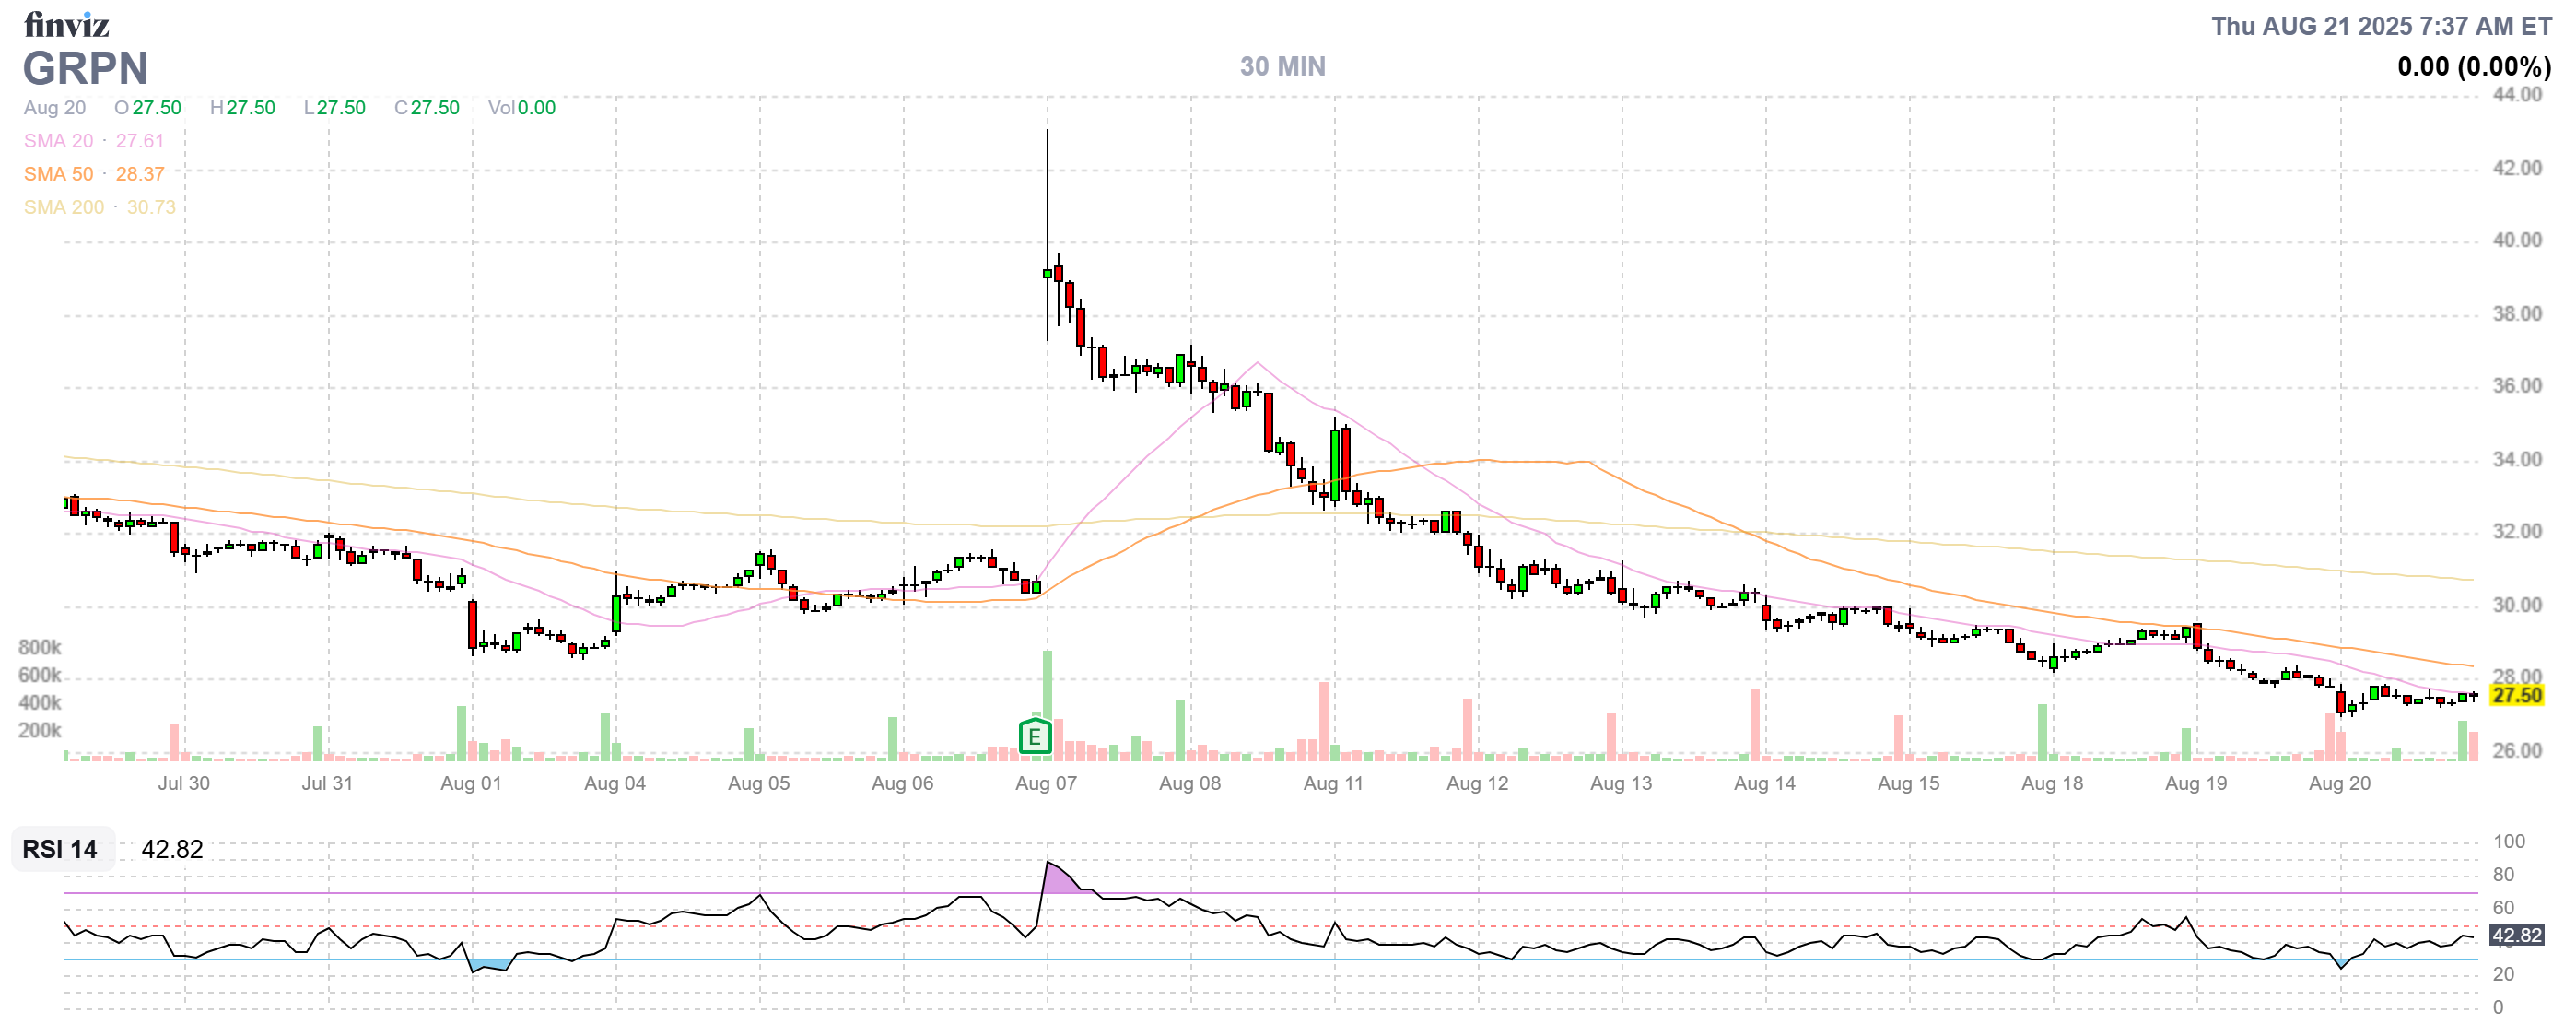
Task: Click the Aug 11 date axis label
Action: pyautogui.click(x=1332, y=783)
